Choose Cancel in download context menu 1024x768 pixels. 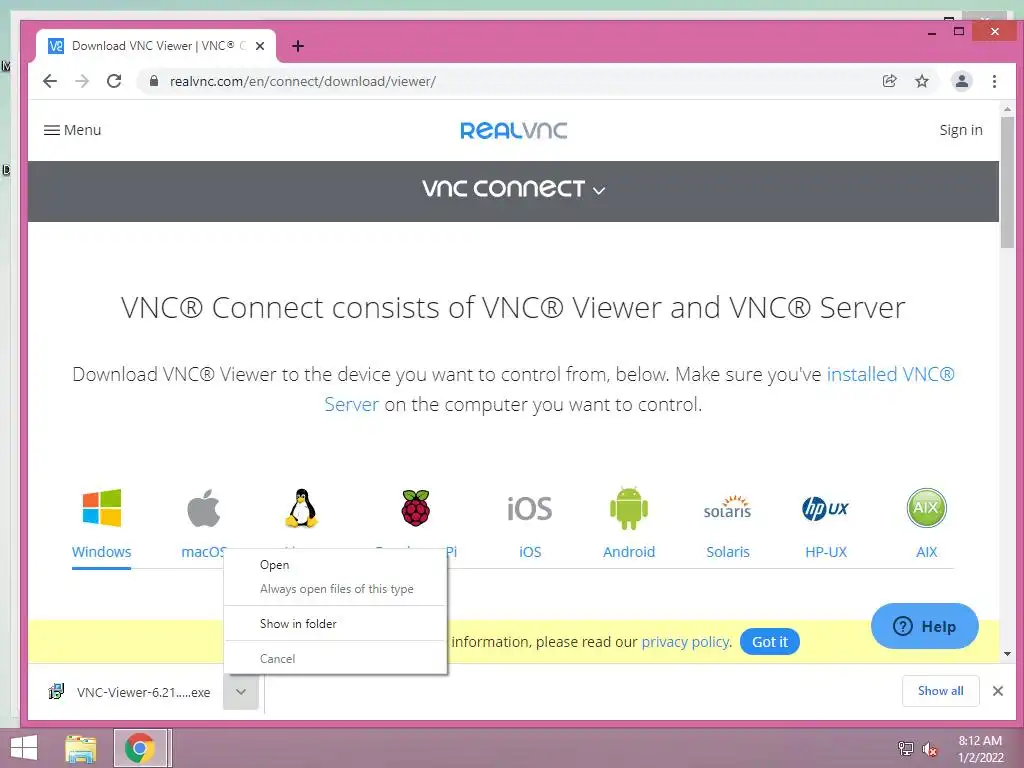point(336,659)
